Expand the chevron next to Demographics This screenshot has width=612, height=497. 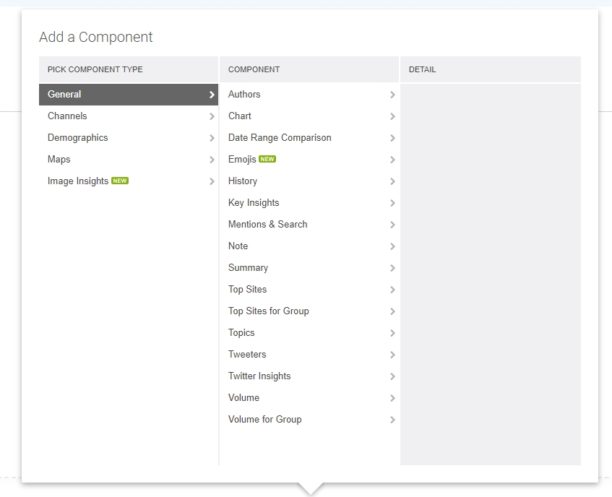point(212,138)
